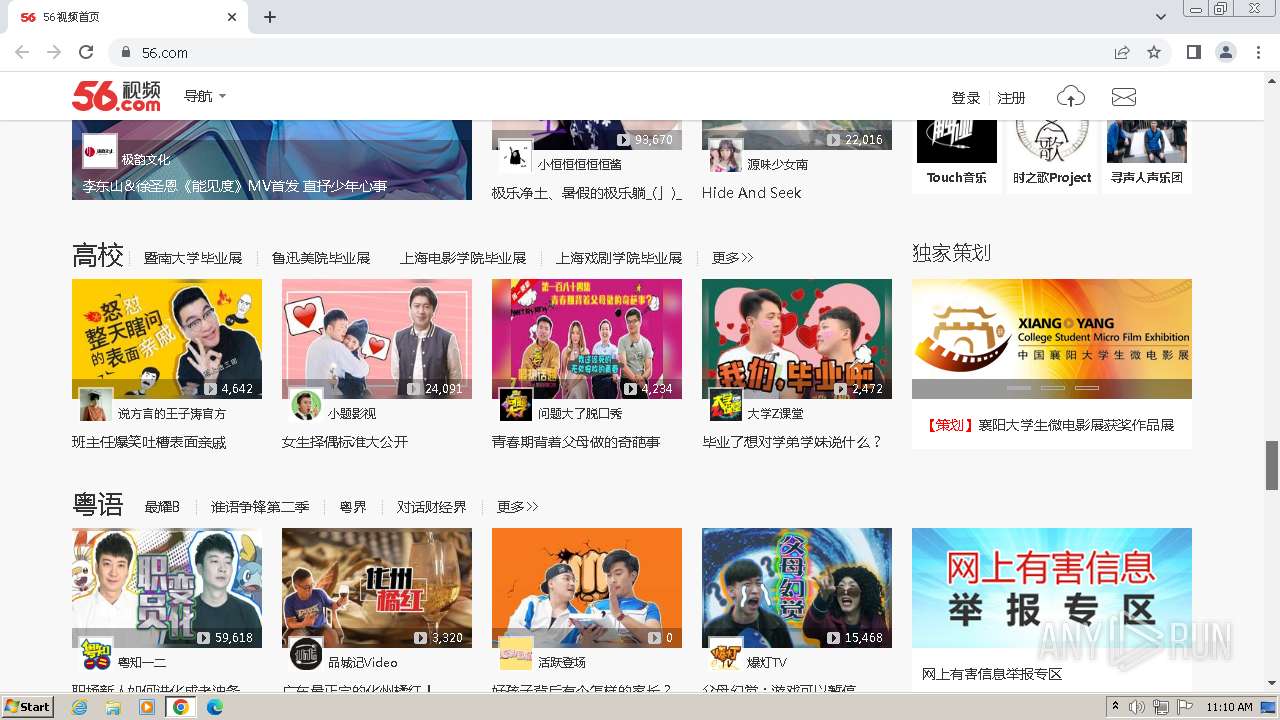Click avatar of 小恒恒恒恒酱
1280x720 pixels.
[516, 156]
